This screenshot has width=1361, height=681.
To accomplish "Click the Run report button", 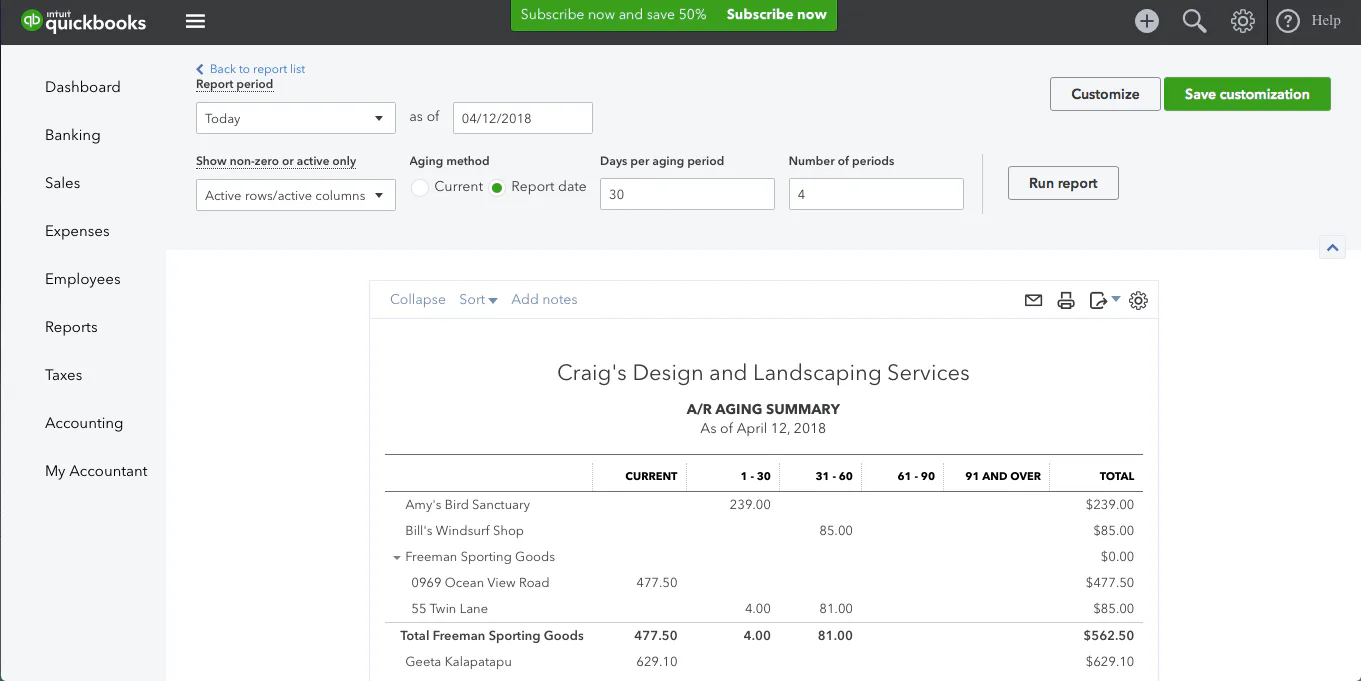I will pos(1063,183).
